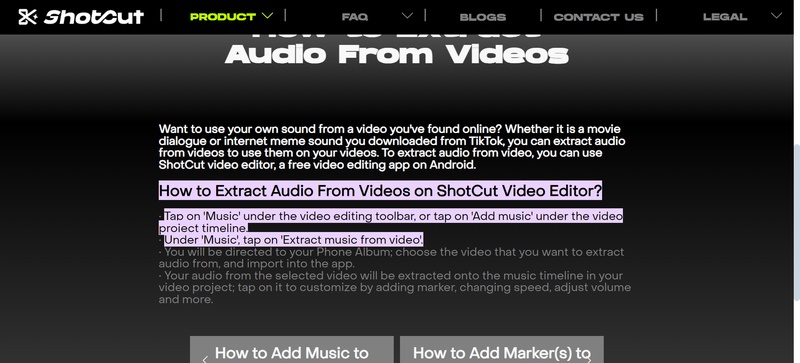Open the FAQ menu item
This screenshot has height=363, width=800.
point(355,17)
